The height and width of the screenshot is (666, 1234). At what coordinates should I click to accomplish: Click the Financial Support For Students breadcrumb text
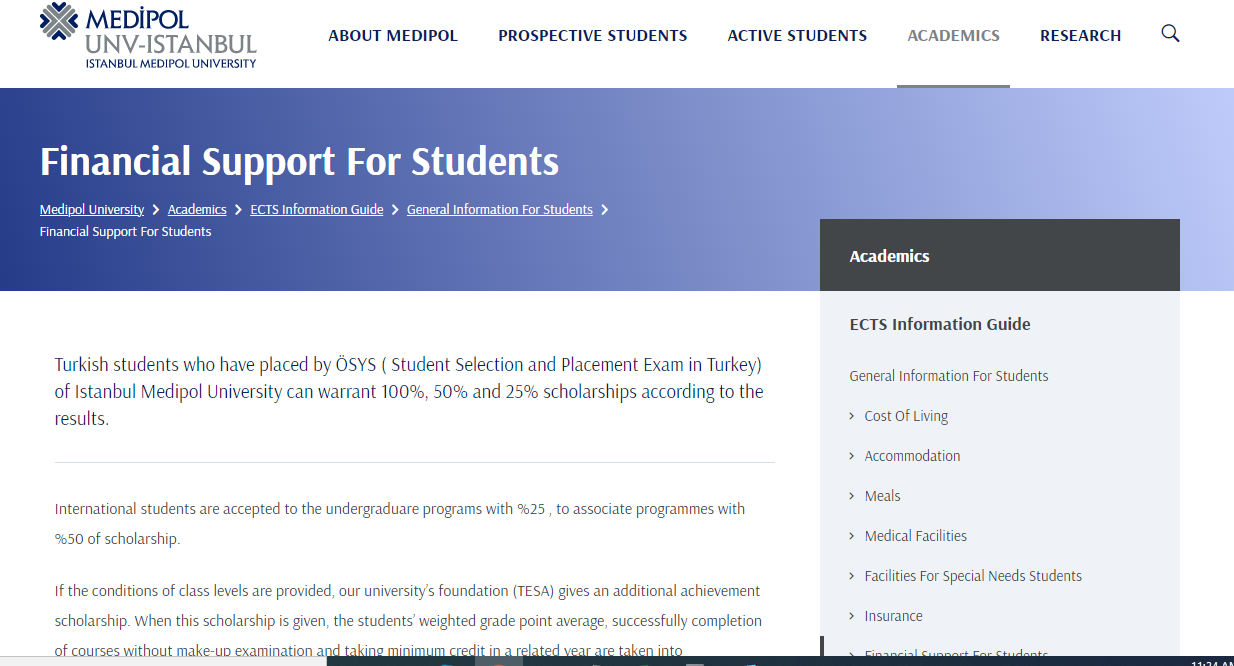[126, 232]
